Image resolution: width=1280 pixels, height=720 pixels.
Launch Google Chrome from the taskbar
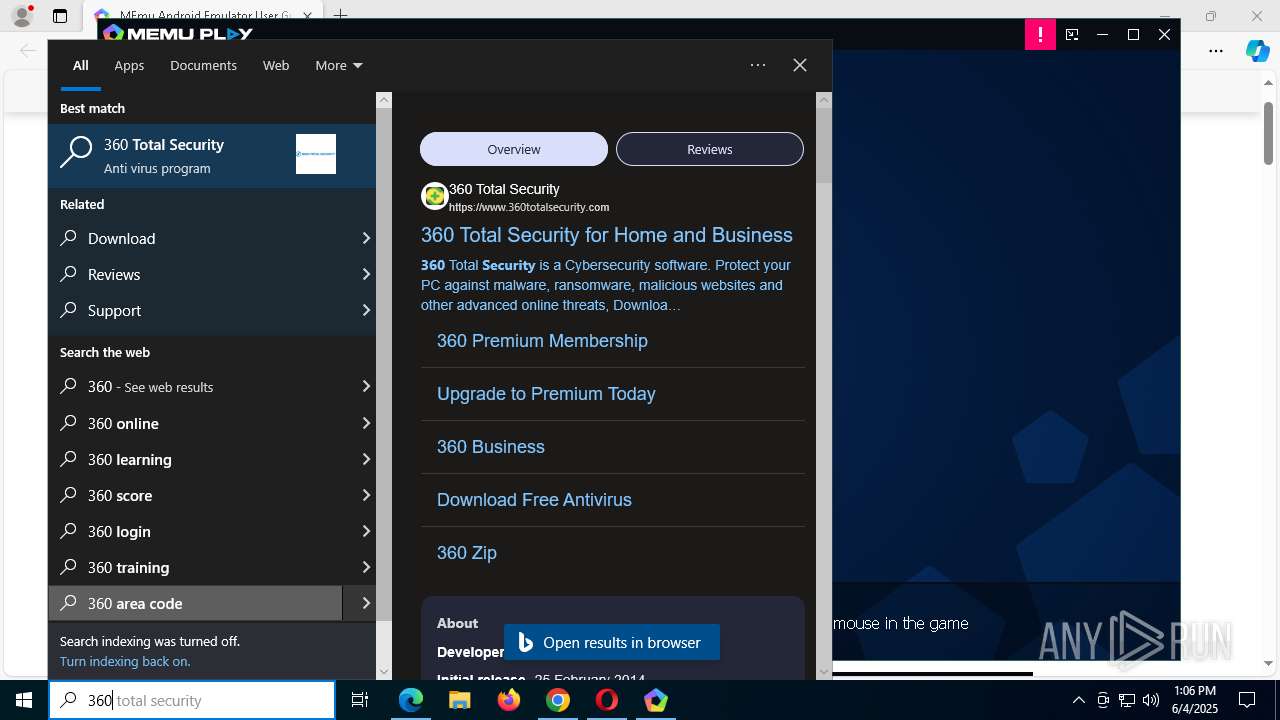click(x=558, y=700)
